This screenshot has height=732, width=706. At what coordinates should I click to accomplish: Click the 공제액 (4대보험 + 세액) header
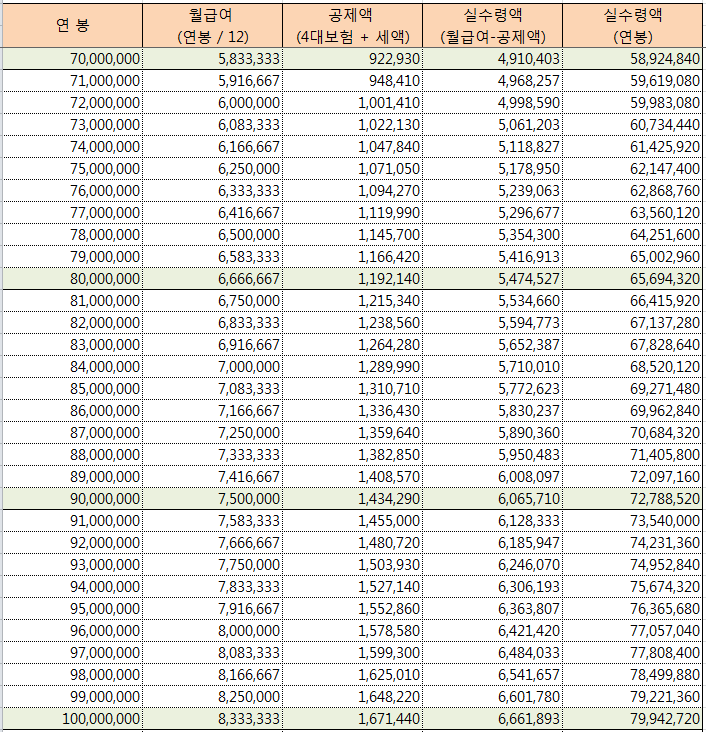pos(353,25)
